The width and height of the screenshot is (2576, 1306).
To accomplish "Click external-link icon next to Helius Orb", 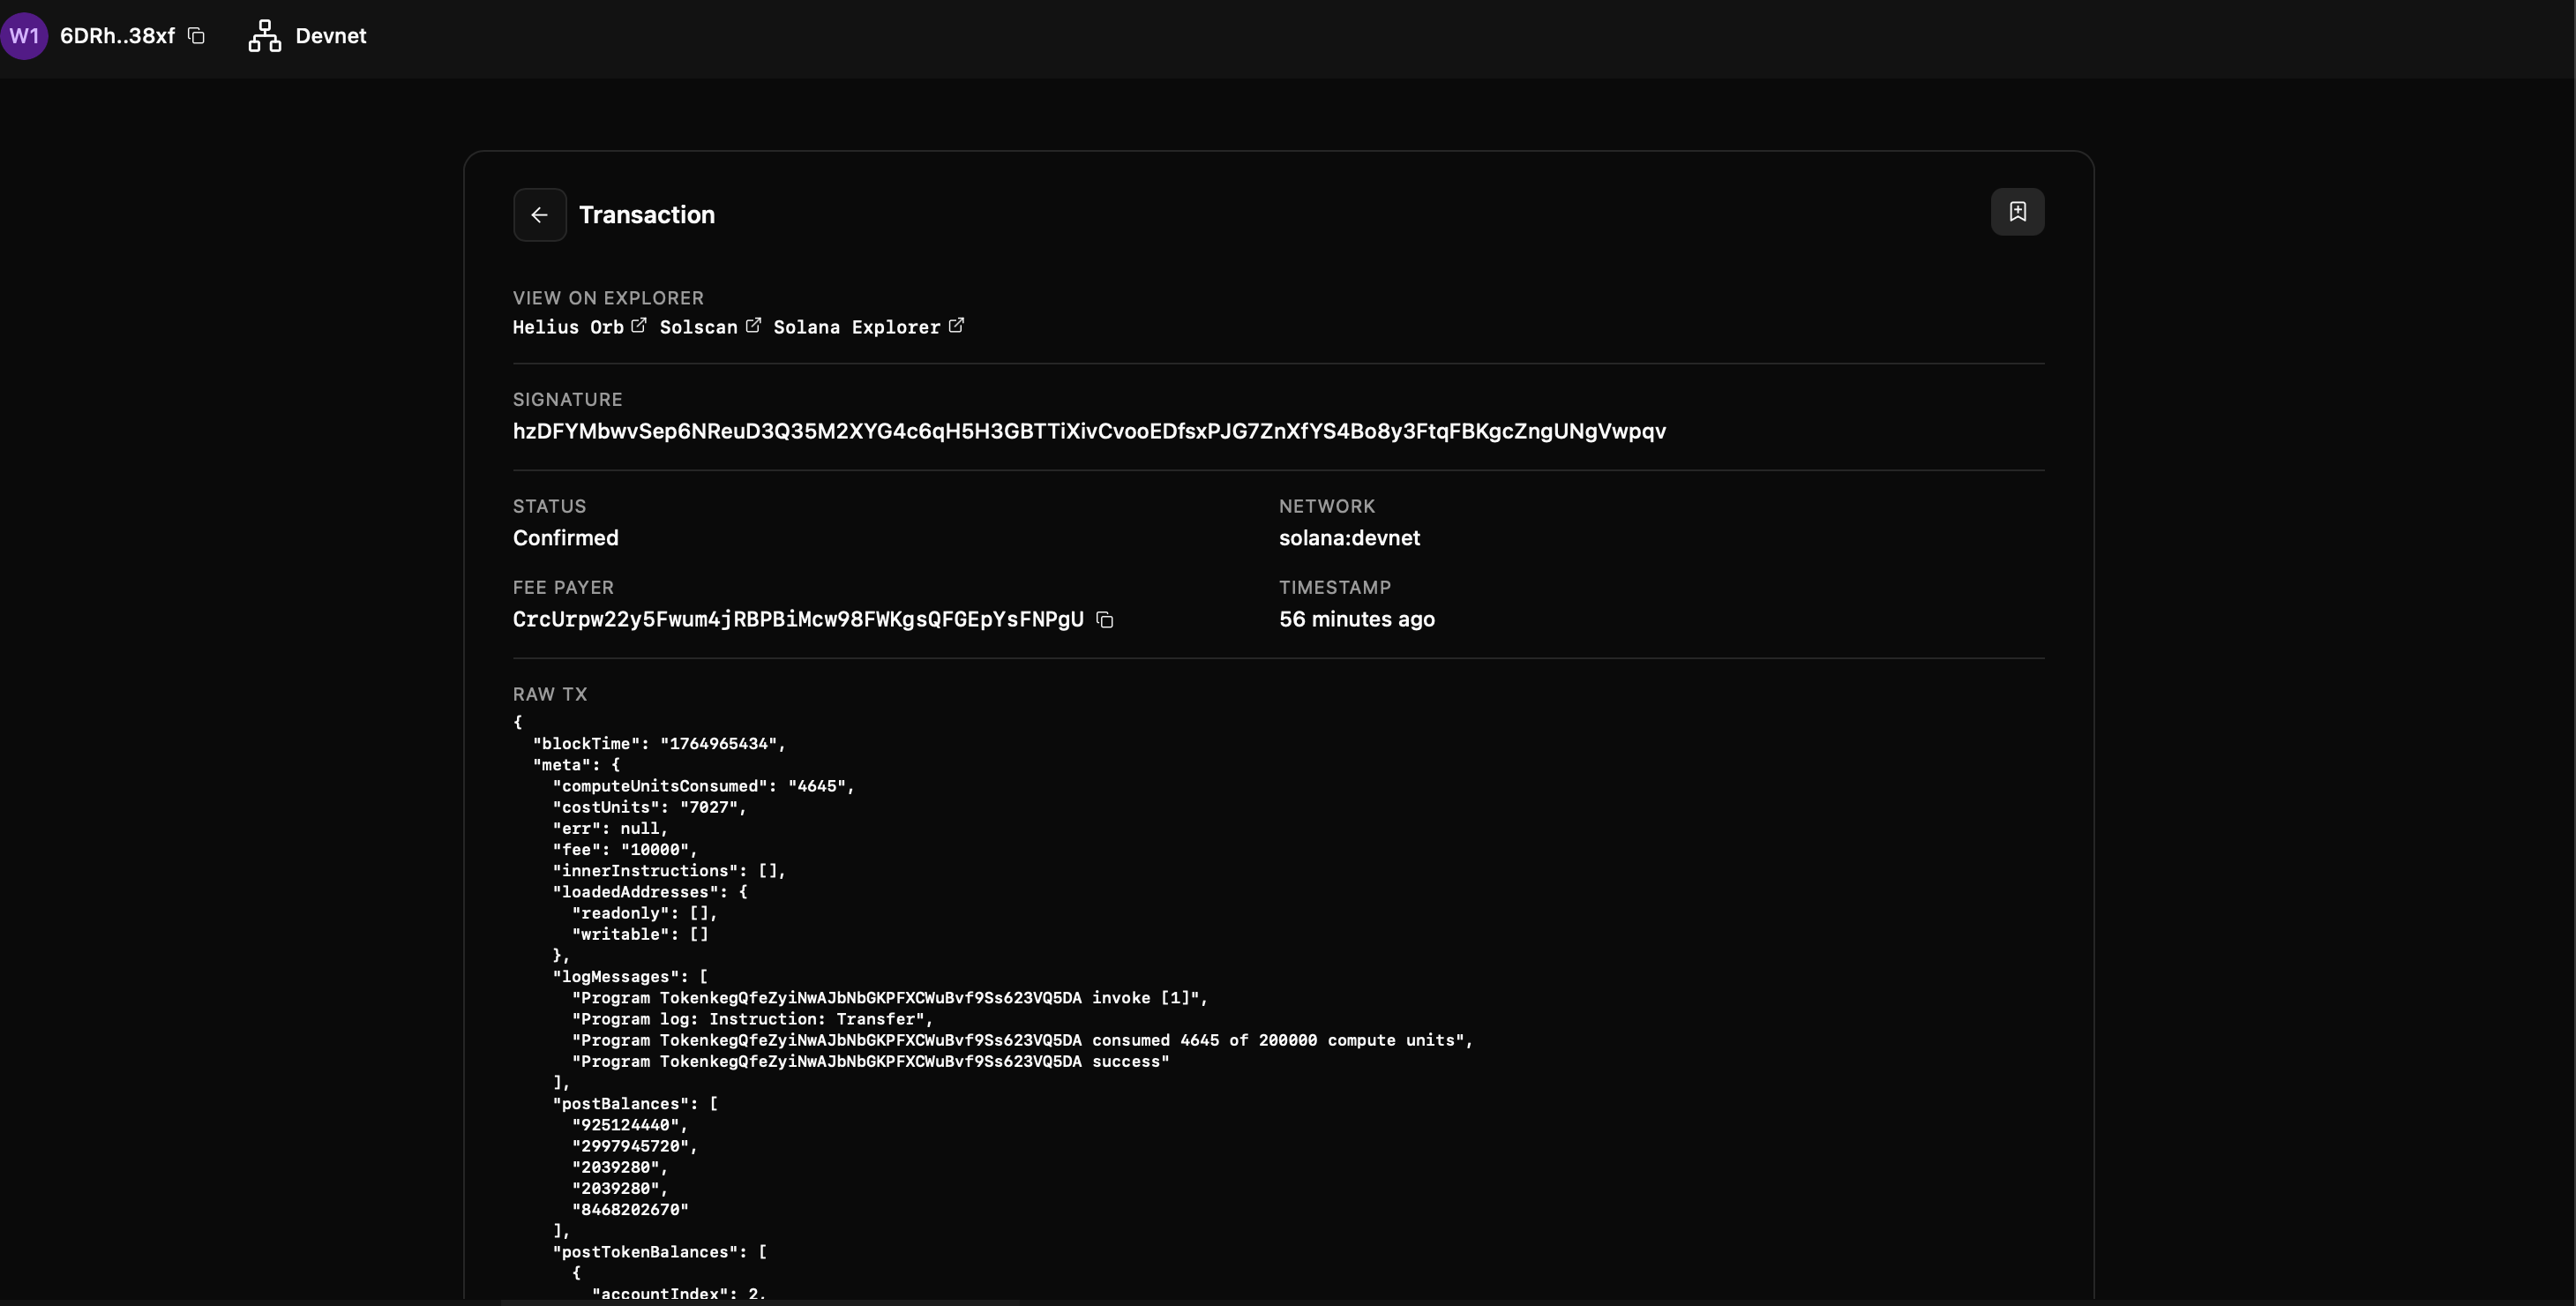I will coord(639,326).
